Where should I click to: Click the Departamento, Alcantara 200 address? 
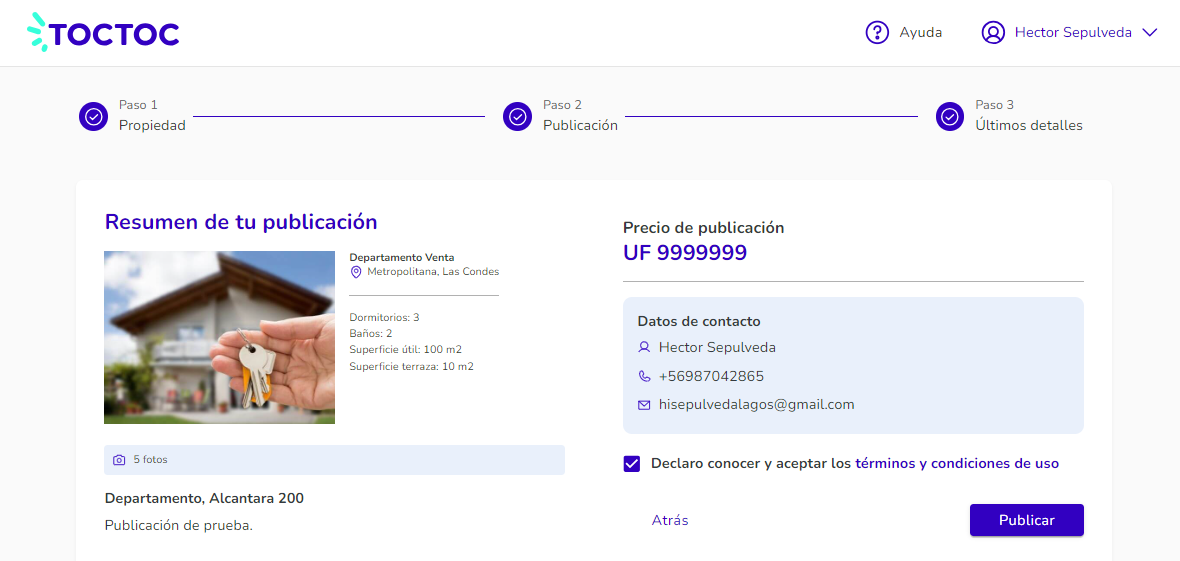(204, 498)
